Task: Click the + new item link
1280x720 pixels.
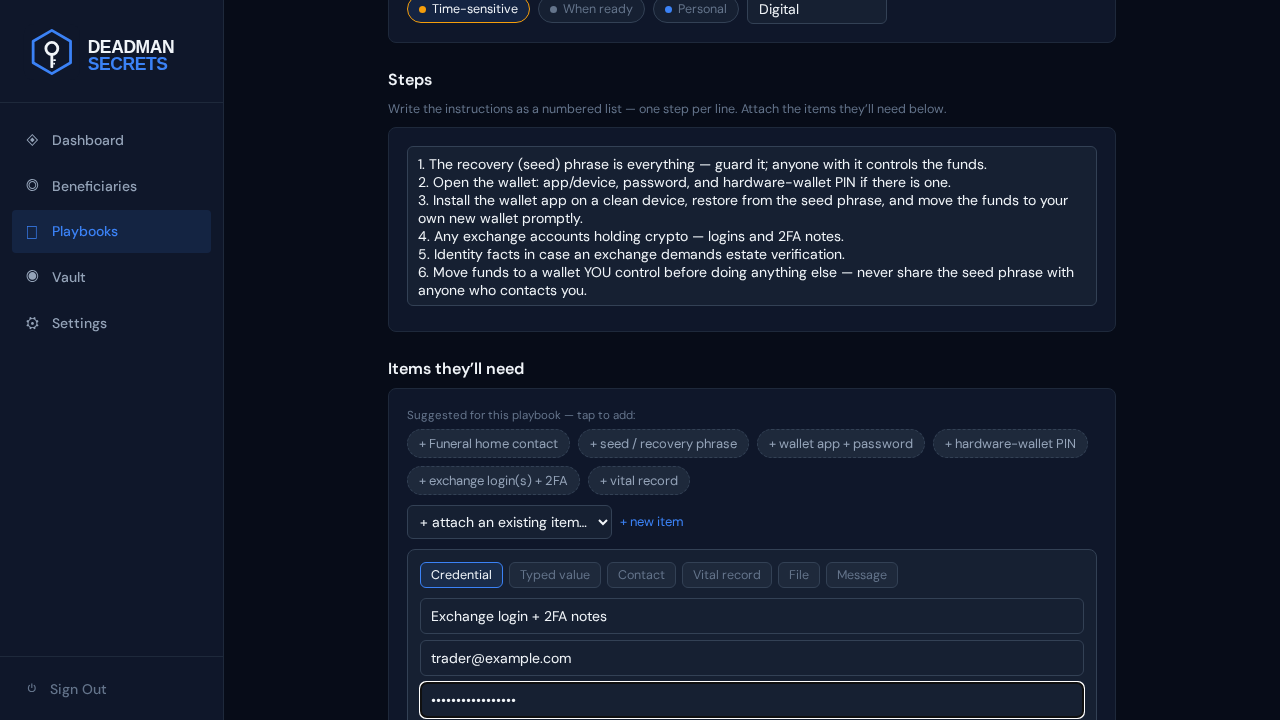Action: (652, 522)
